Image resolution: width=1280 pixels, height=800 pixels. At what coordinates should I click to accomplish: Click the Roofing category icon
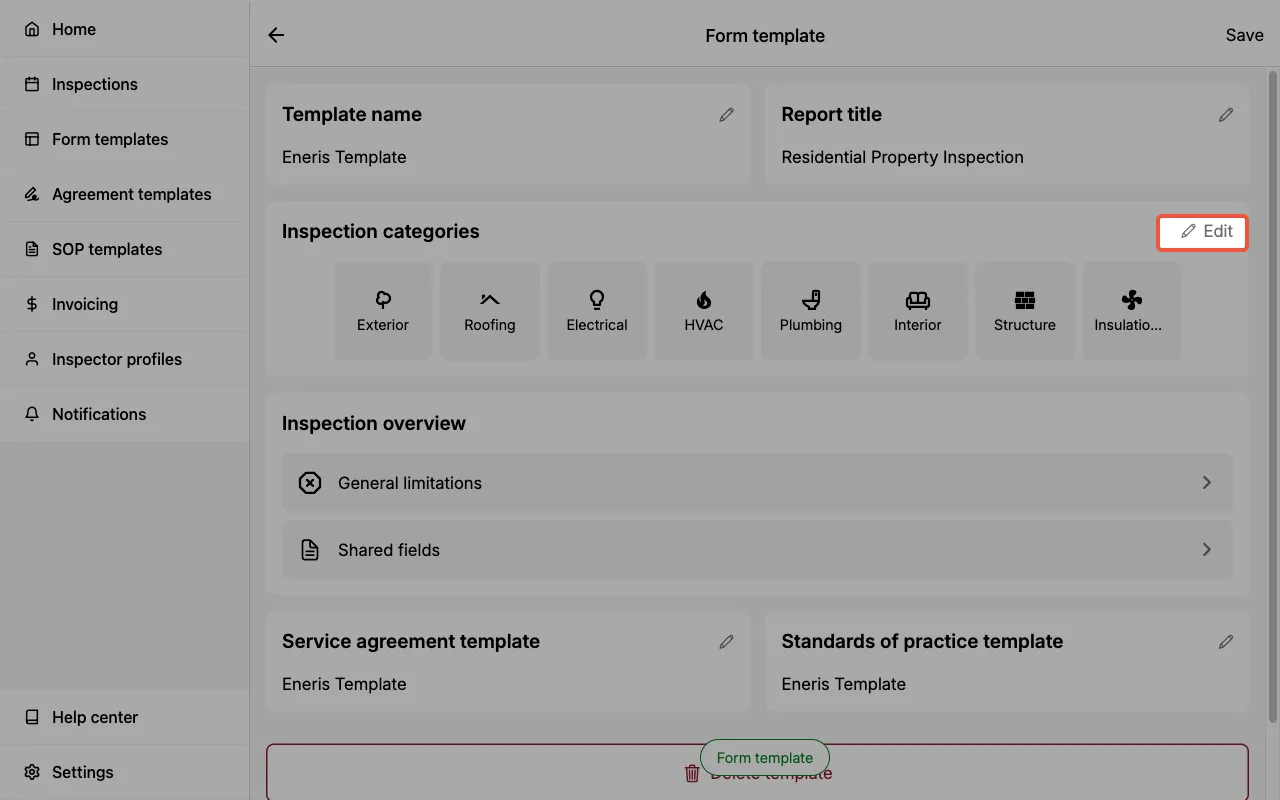pyautogui.click(x=490, y=310)
